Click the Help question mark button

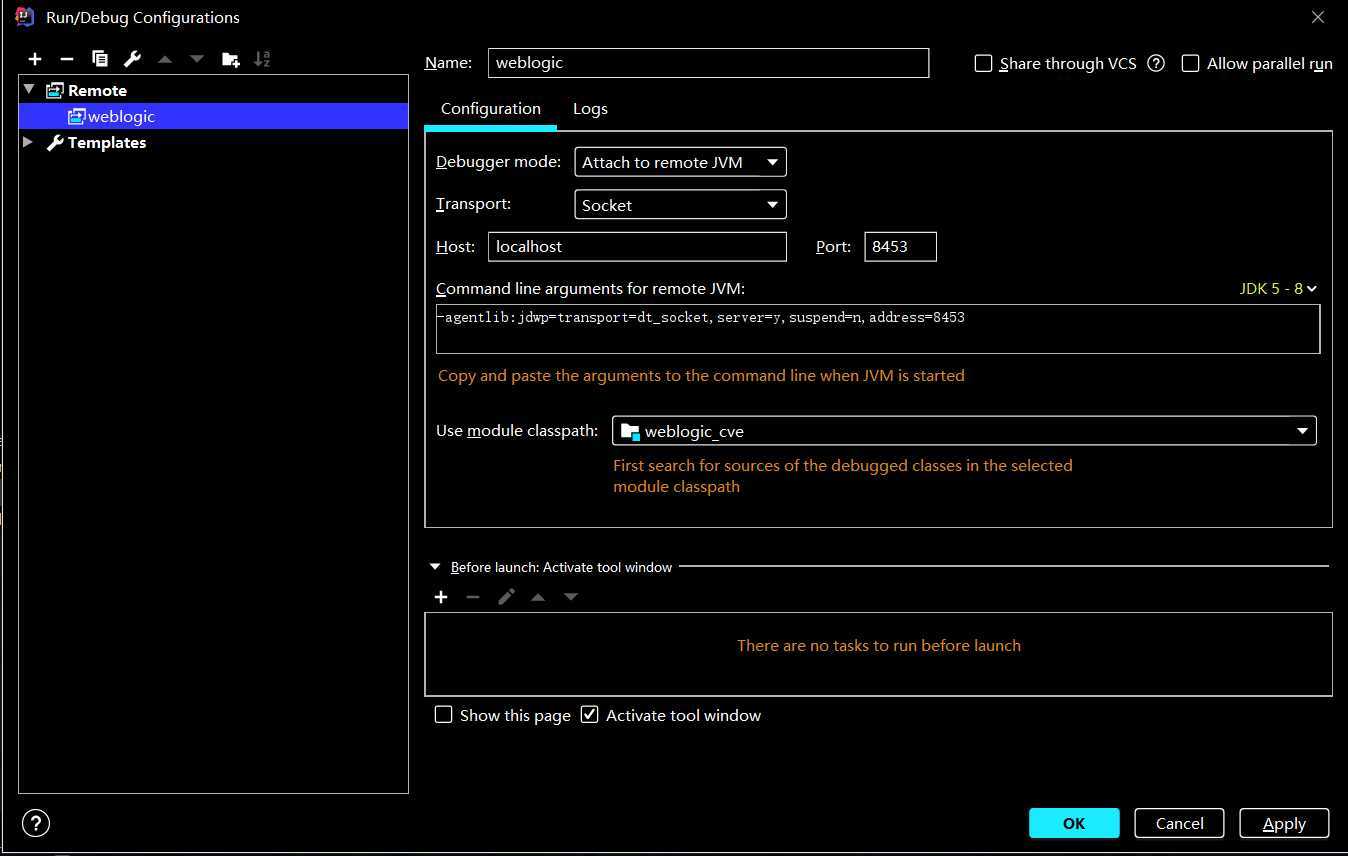coord(35,823)
